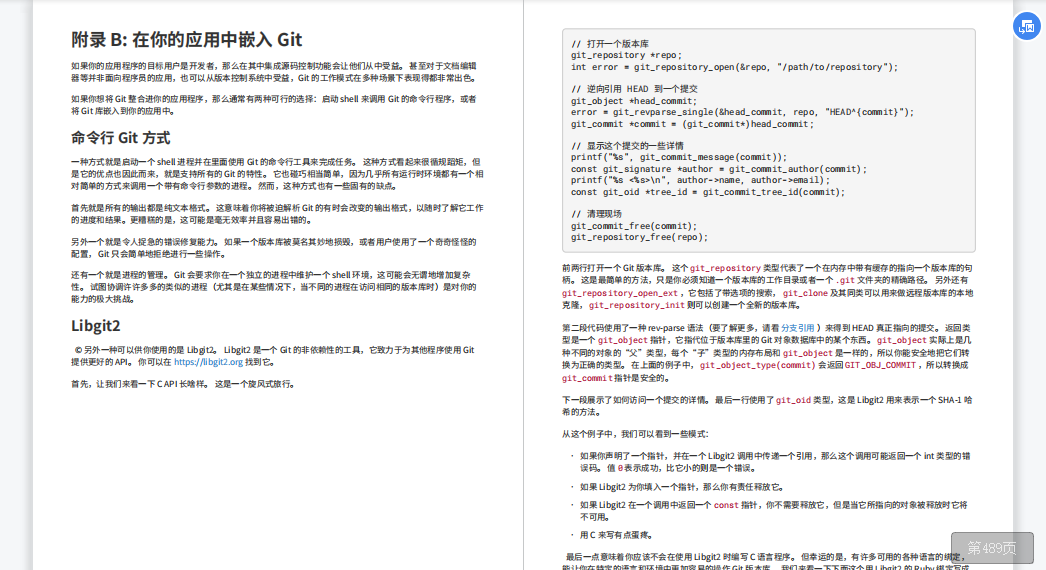Click the paragraph starting 另外一种可以供你使用的是 Libgit2
The height and width of the screenshot is (570, 1046).
(x=273, y=356)
